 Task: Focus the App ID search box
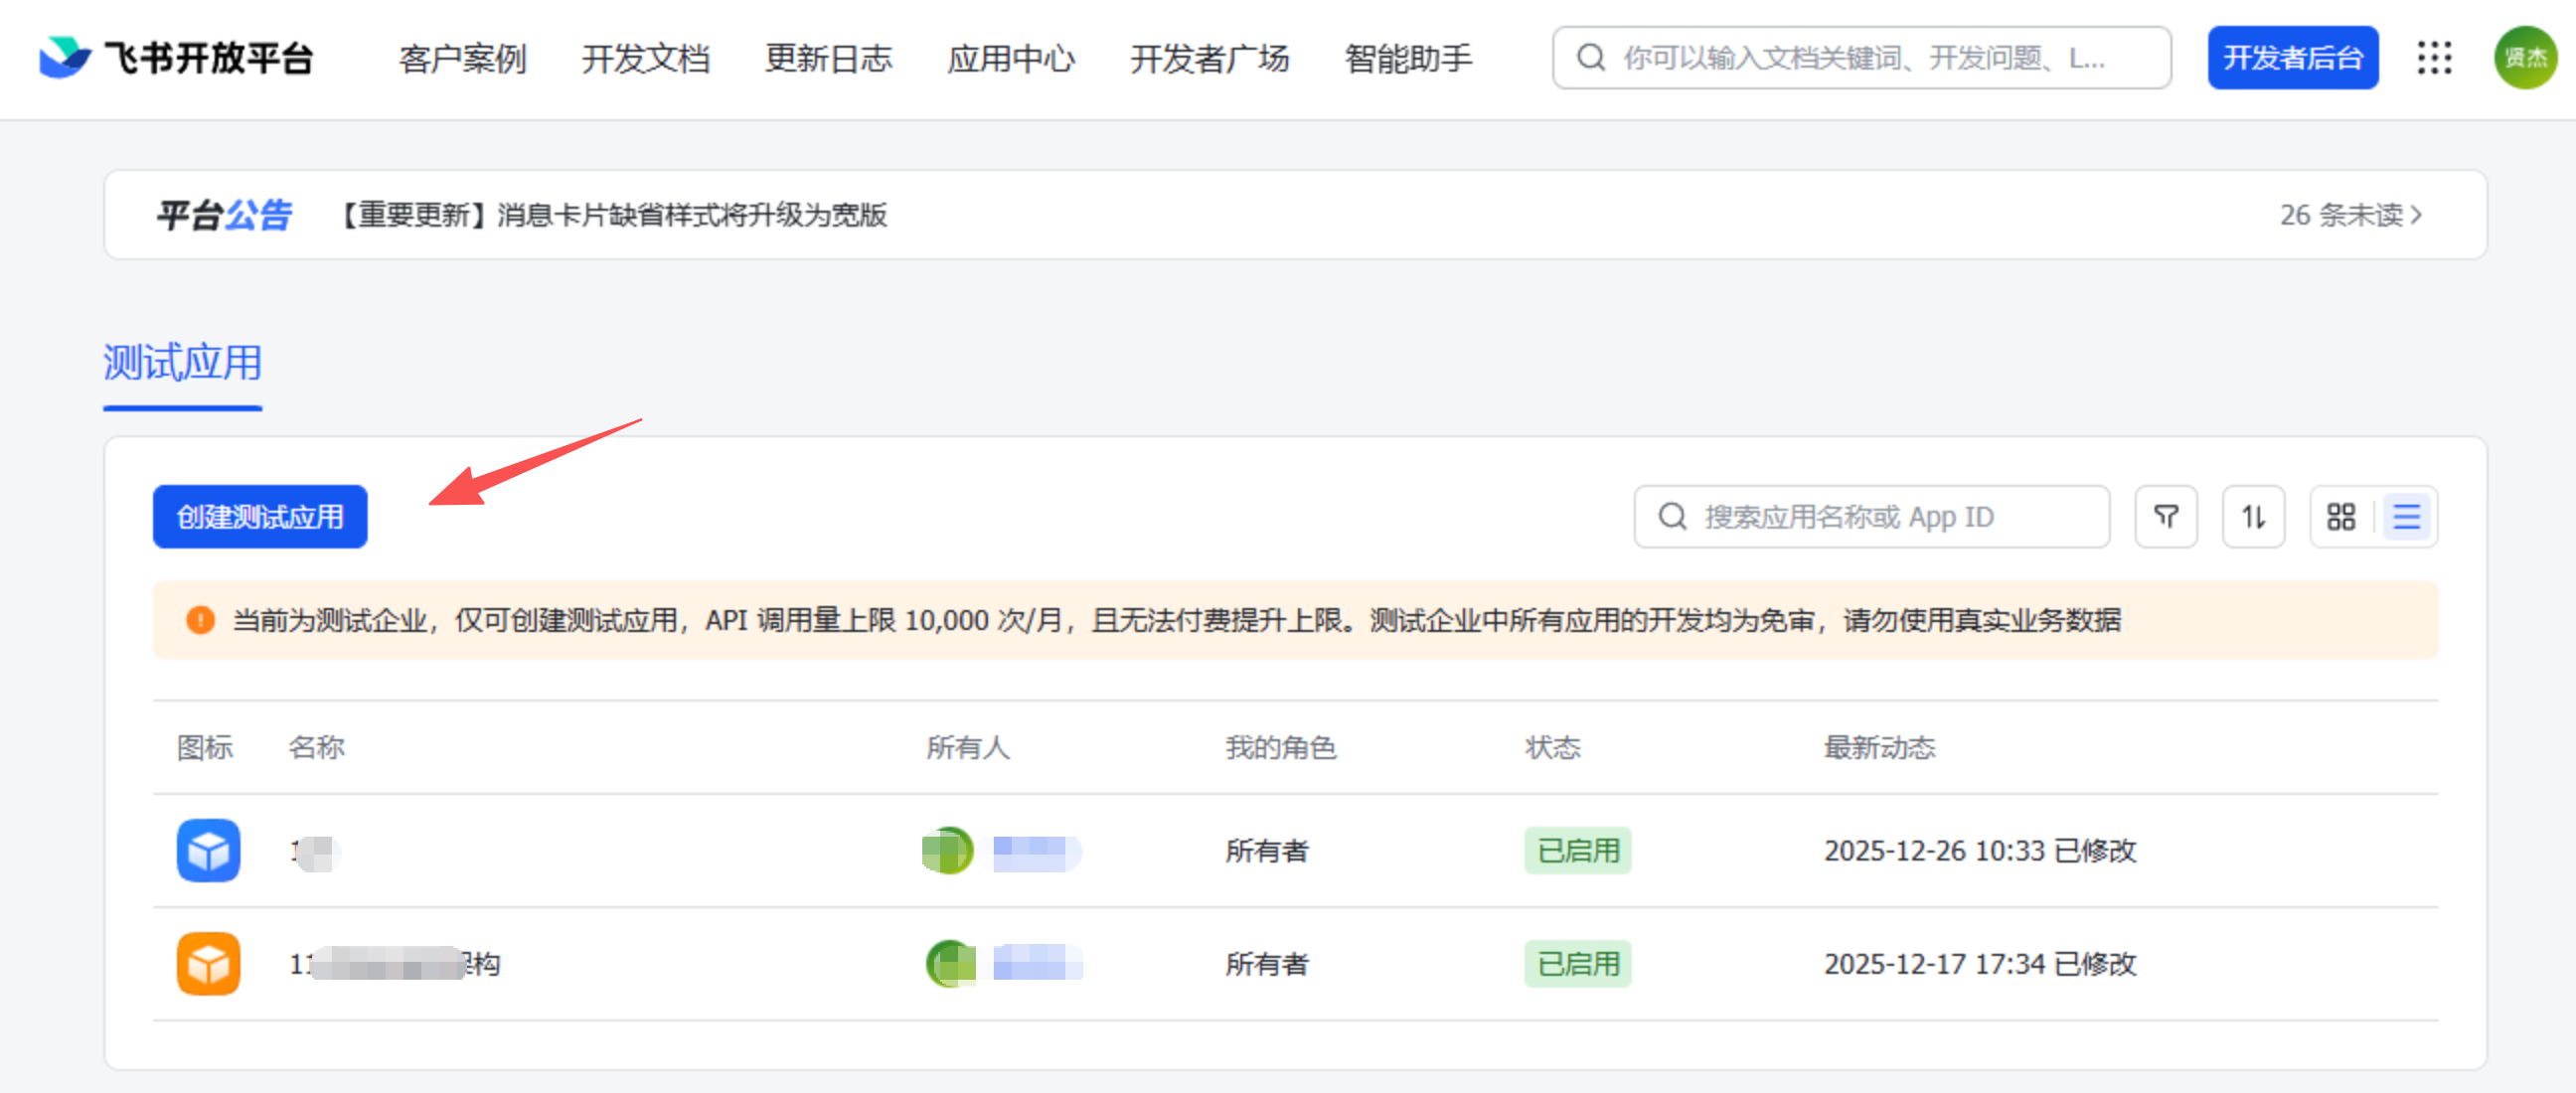[1870, 517]
